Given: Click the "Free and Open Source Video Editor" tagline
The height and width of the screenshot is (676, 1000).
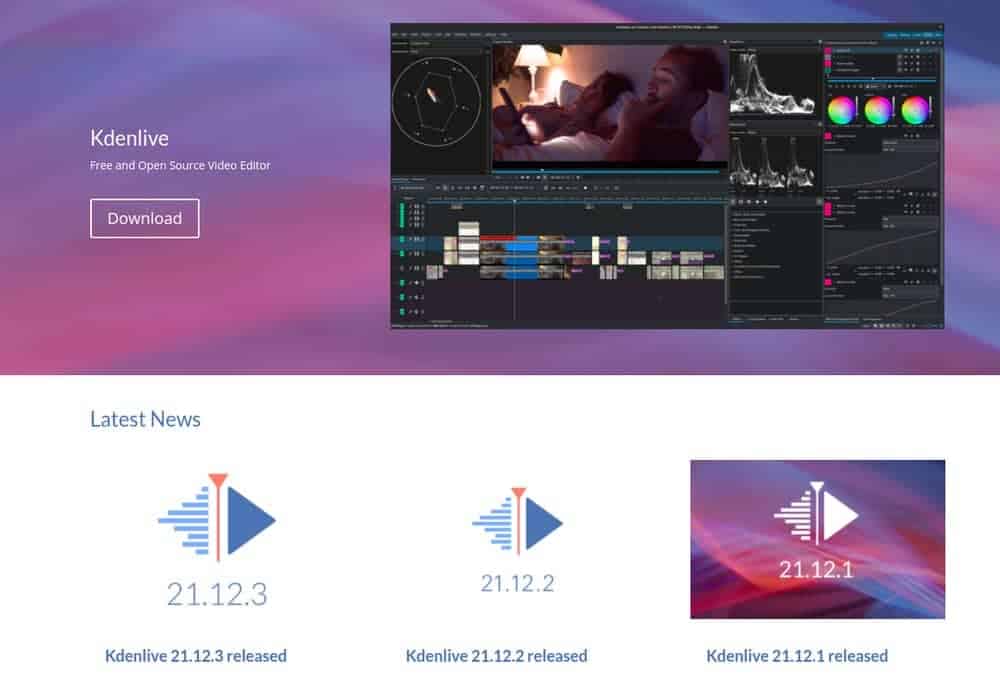Looking at the screenshot, I should tap(180, 165).
